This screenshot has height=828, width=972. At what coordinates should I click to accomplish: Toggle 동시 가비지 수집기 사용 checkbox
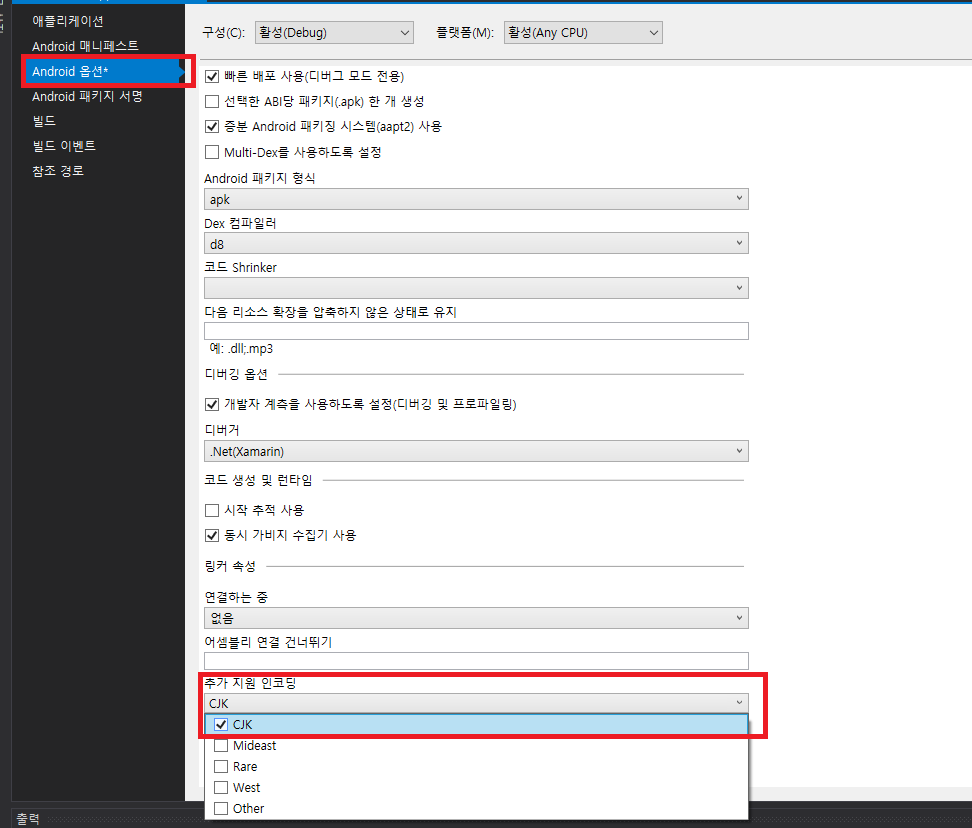[212, 535]
